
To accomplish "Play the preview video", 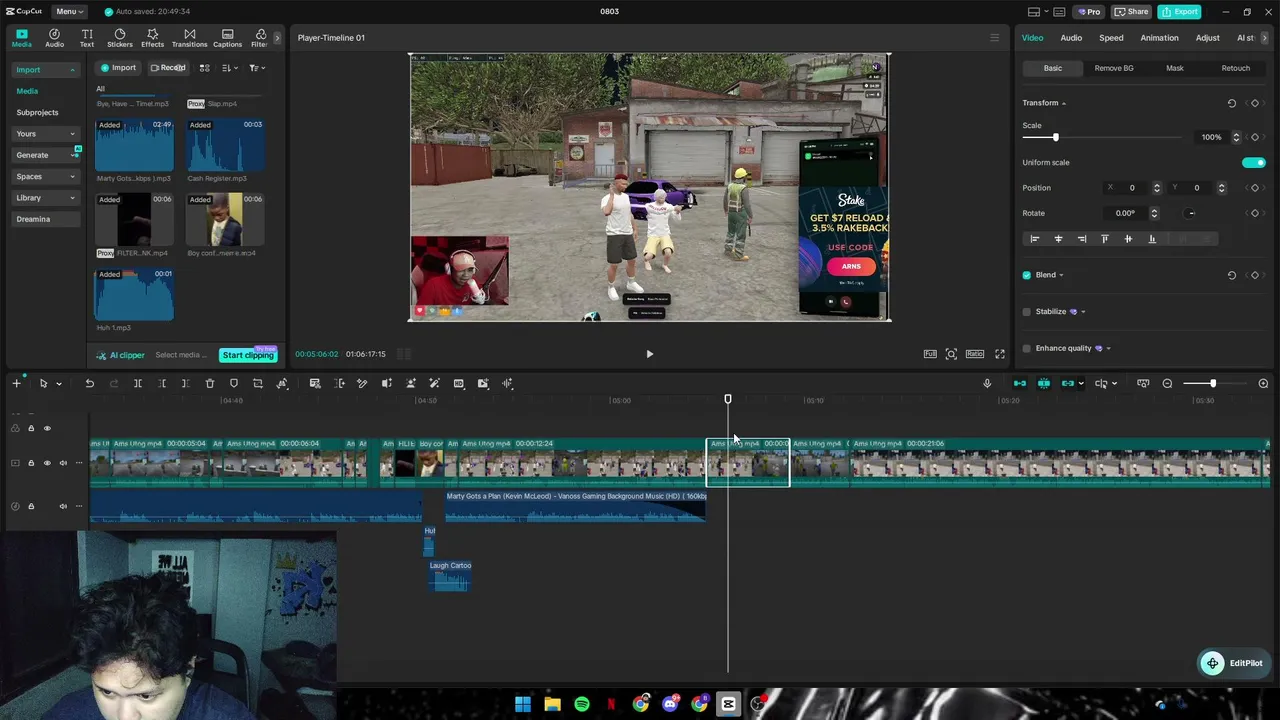I will [x=649, y=354].
